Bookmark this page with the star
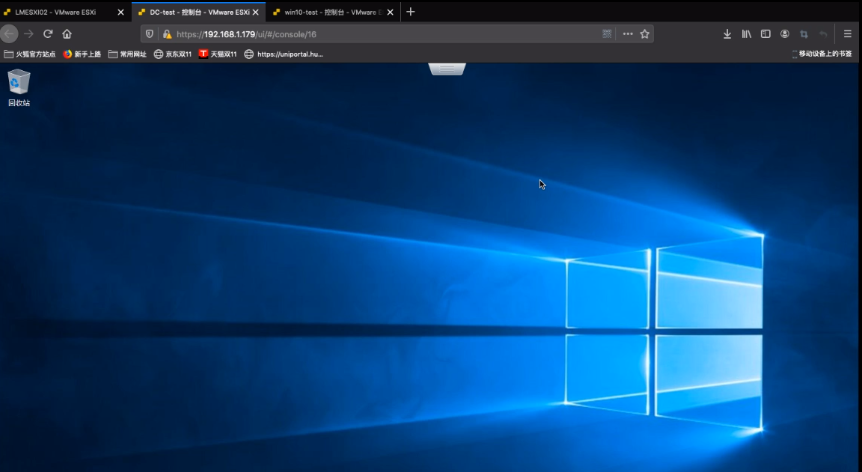 coord(645,34)
